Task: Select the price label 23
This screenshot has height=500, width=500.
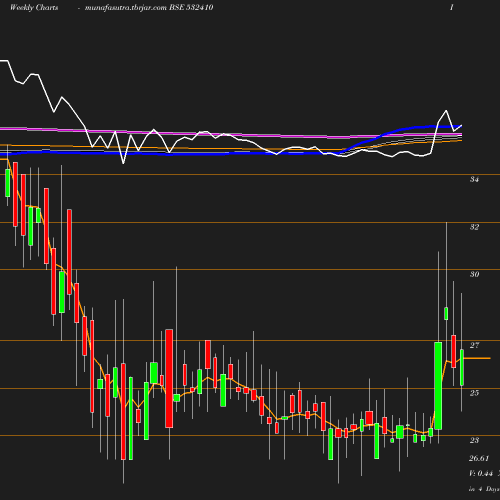Action: click(x=474, y=440)
